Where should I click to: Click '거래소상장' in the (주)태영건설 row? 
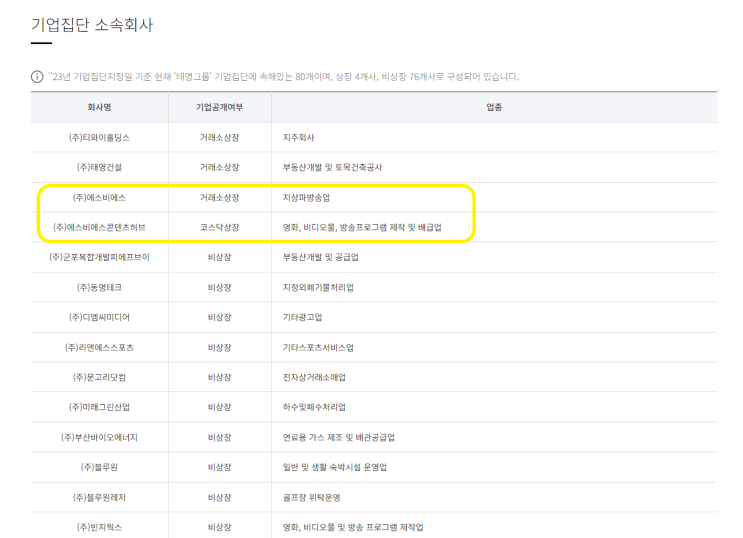point(219,167)
